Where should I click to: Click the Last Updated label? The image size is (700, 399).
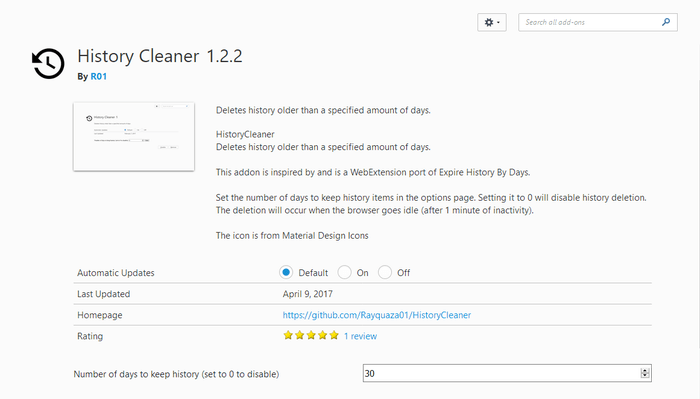104,294
